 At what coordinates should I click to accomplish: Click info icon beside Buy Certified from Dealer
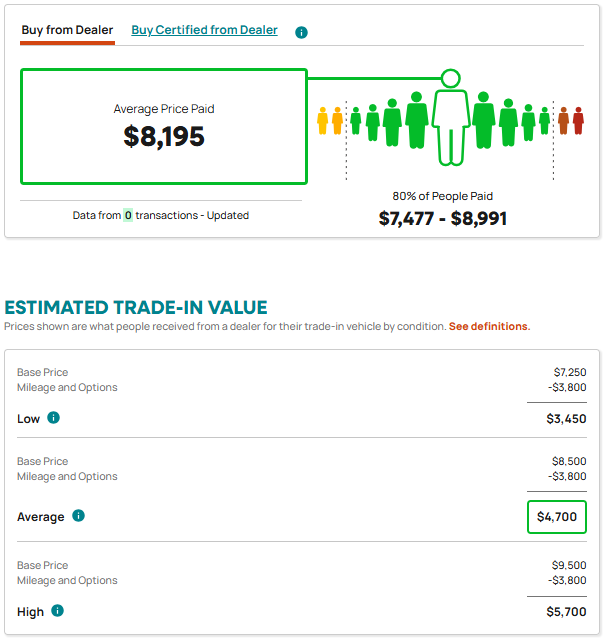(301, 32)
